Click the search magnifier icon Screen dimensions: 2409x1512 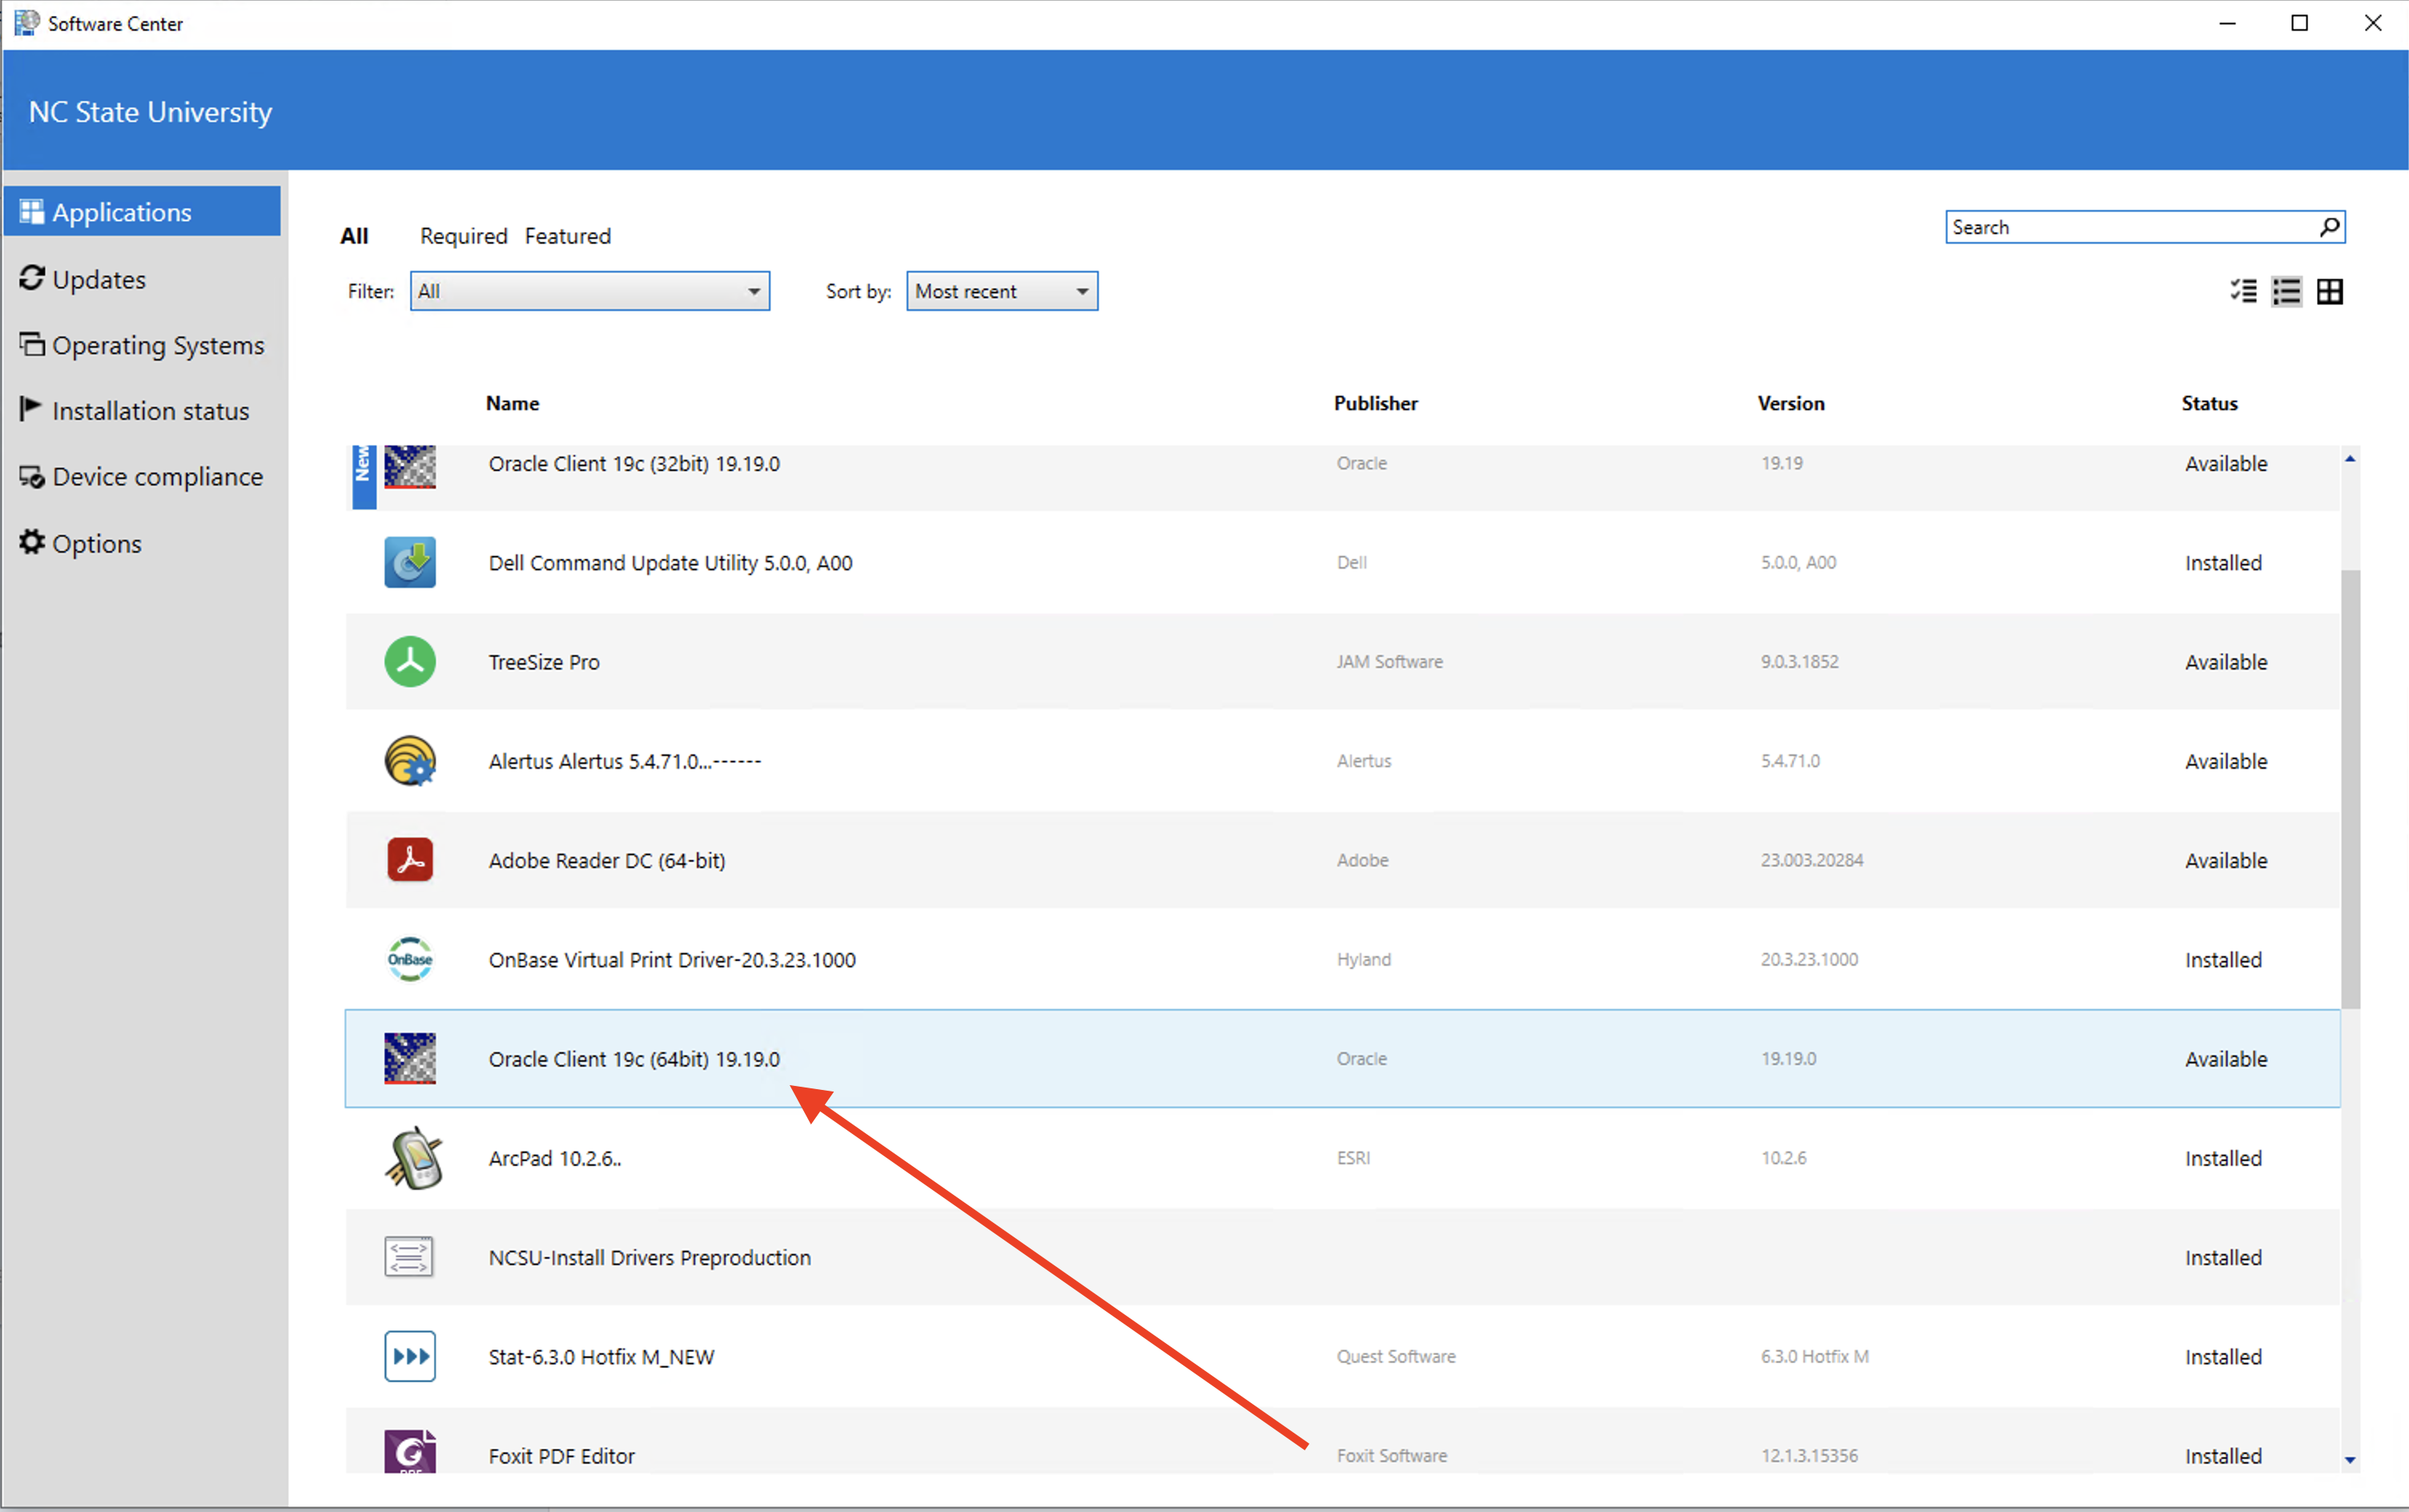[x=2329, y=227]
